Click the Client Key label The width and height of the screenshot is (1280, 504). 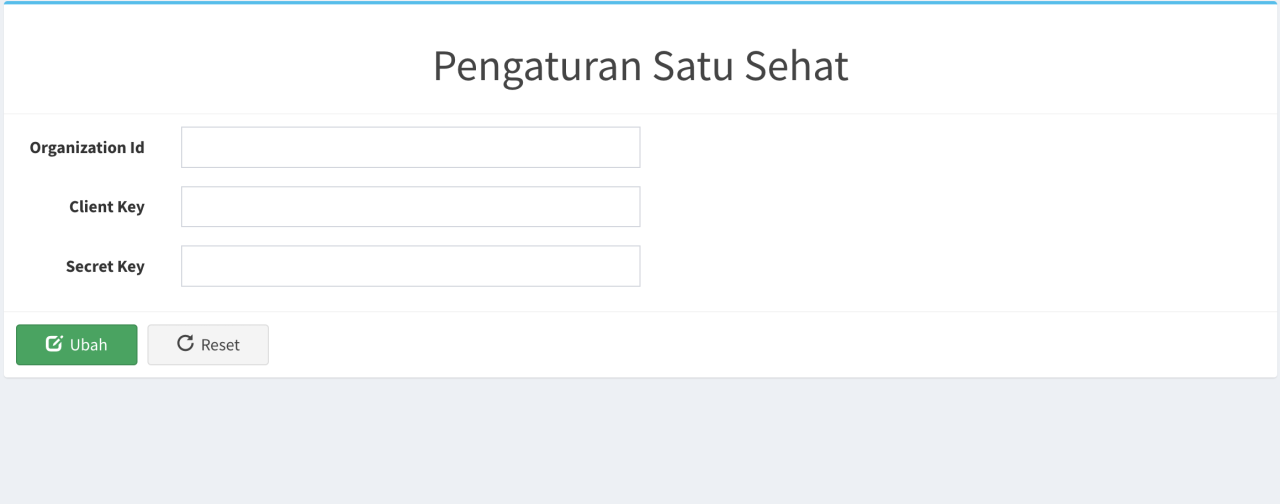(x=106, y=207)
